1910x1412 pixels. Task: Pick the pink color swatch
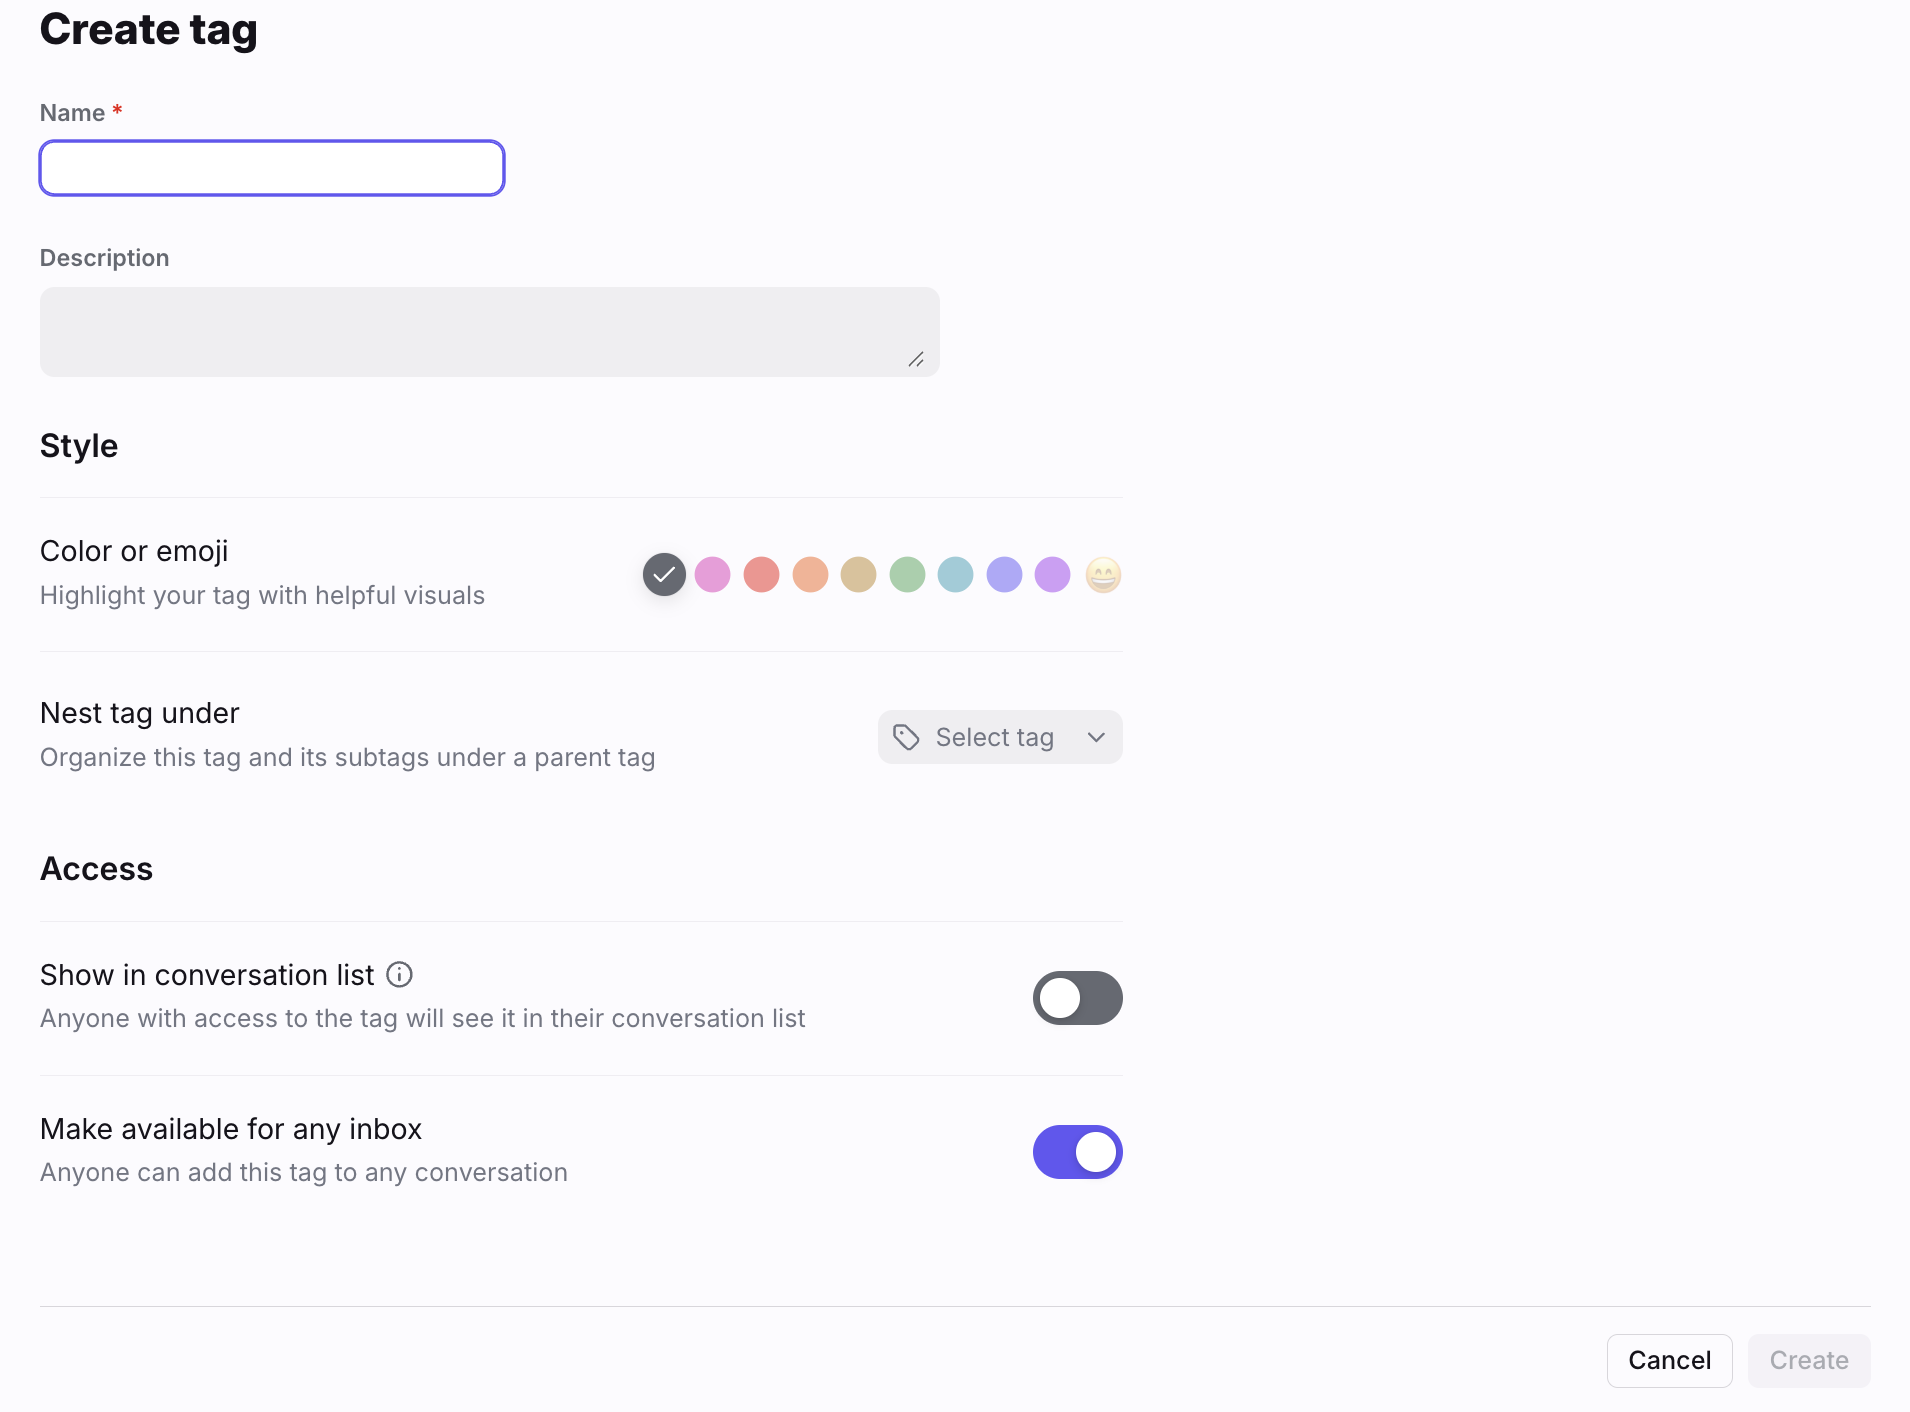(x=712, y=575)
